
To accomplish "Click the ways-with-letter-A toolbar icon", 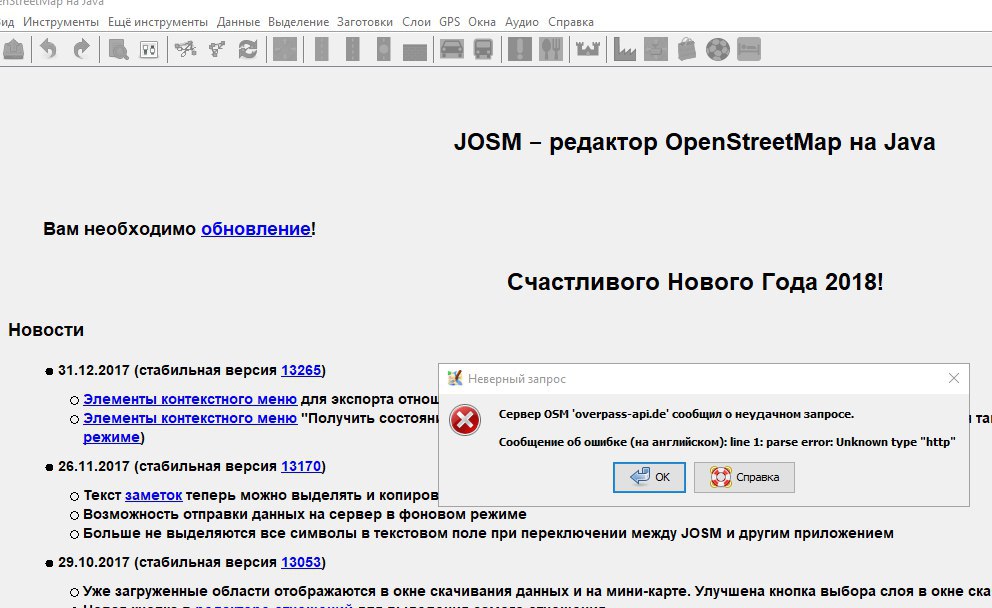I will point(185,49).
